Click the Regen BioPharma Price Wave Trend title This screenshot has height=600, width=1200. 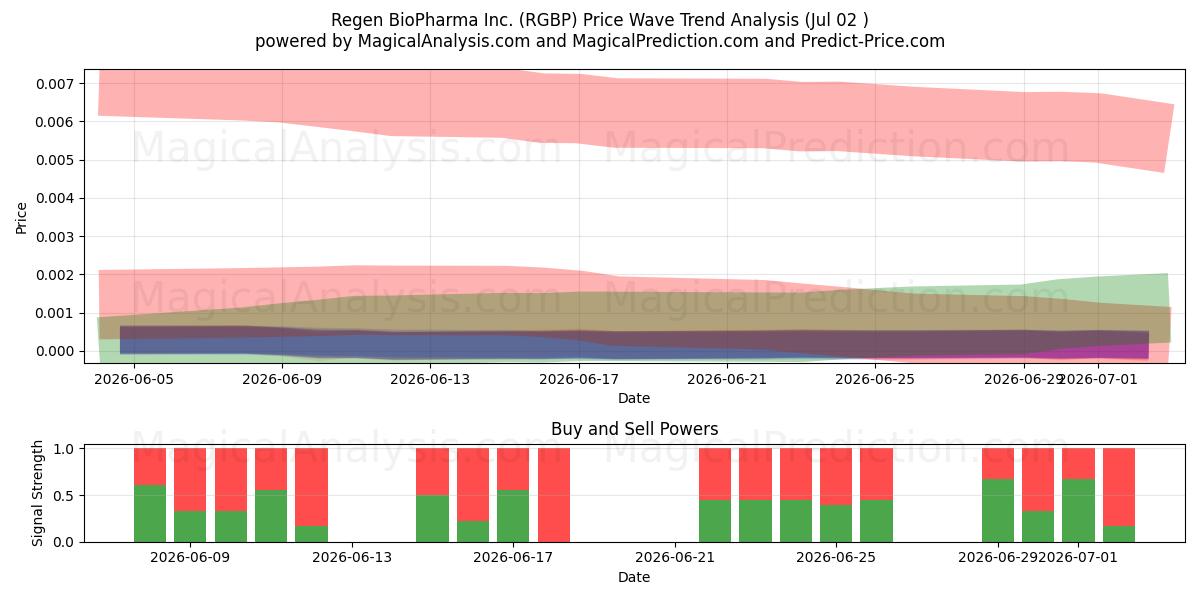coord(600,20)
